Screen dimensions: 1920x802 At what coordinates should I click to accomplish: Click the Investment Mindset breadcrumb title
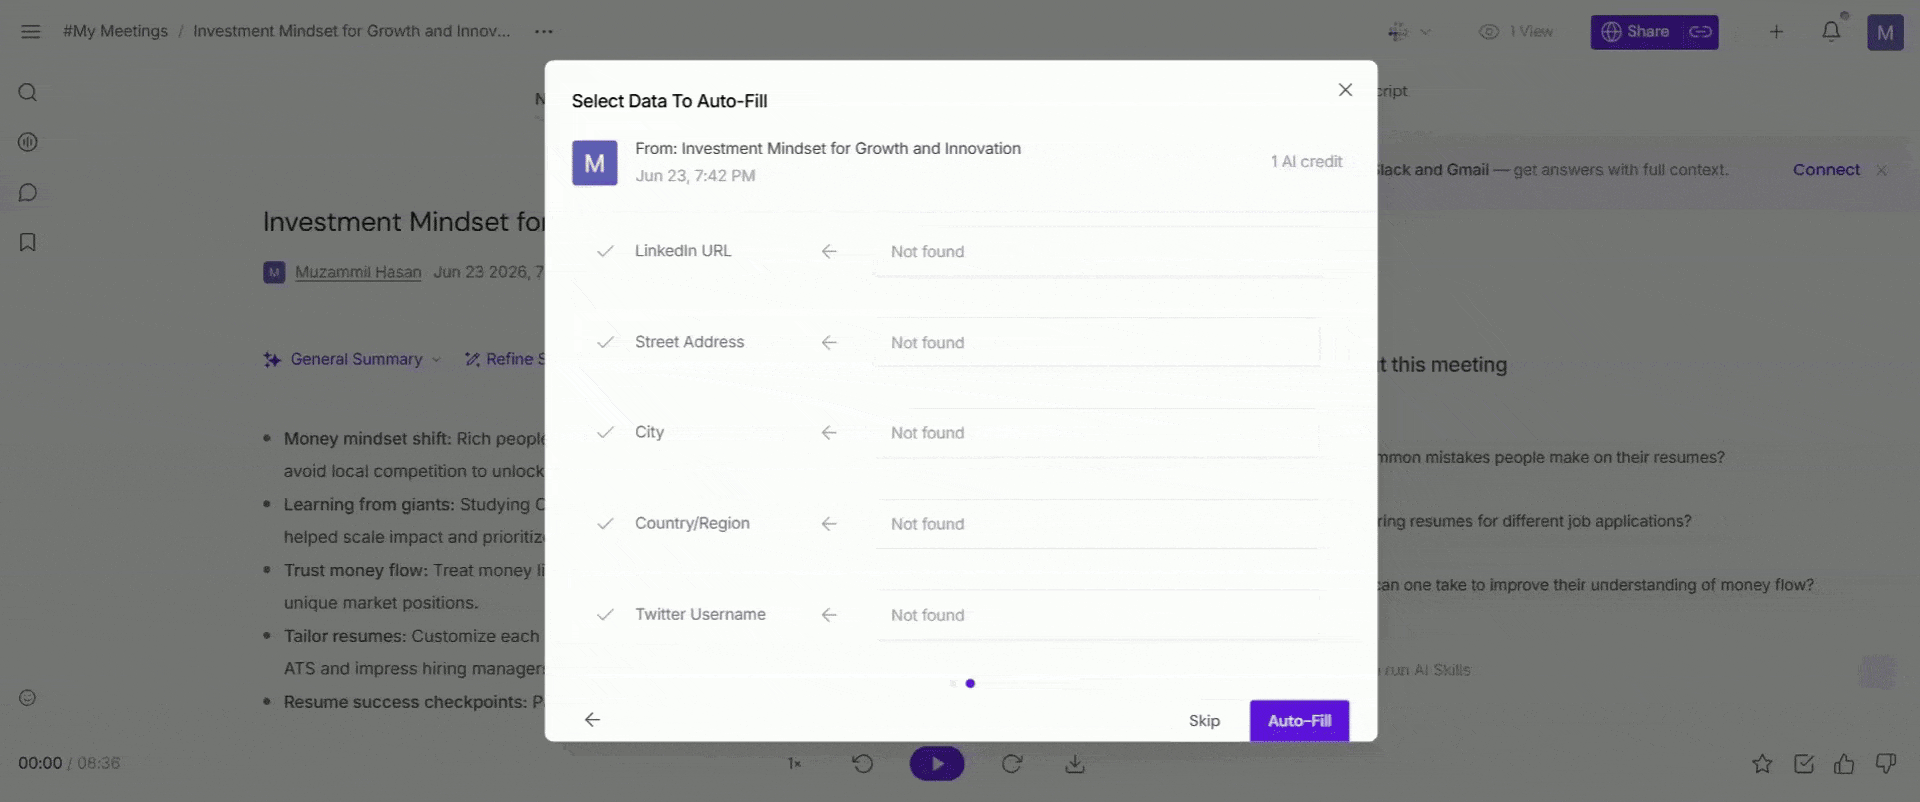[x=351, y=31]
